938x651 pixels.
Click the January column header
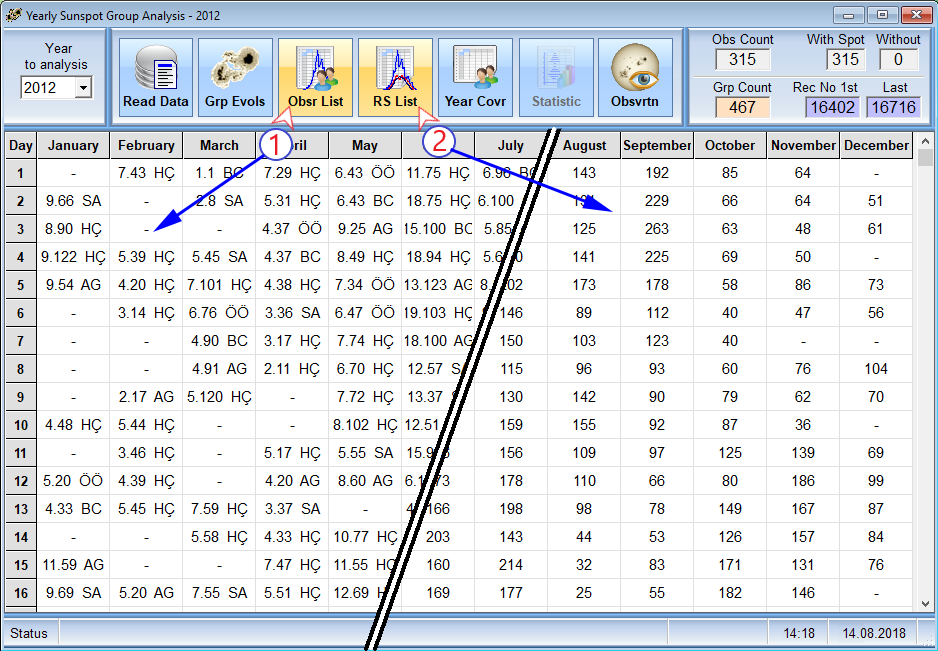pyautogui.click(x=73, y=145)
